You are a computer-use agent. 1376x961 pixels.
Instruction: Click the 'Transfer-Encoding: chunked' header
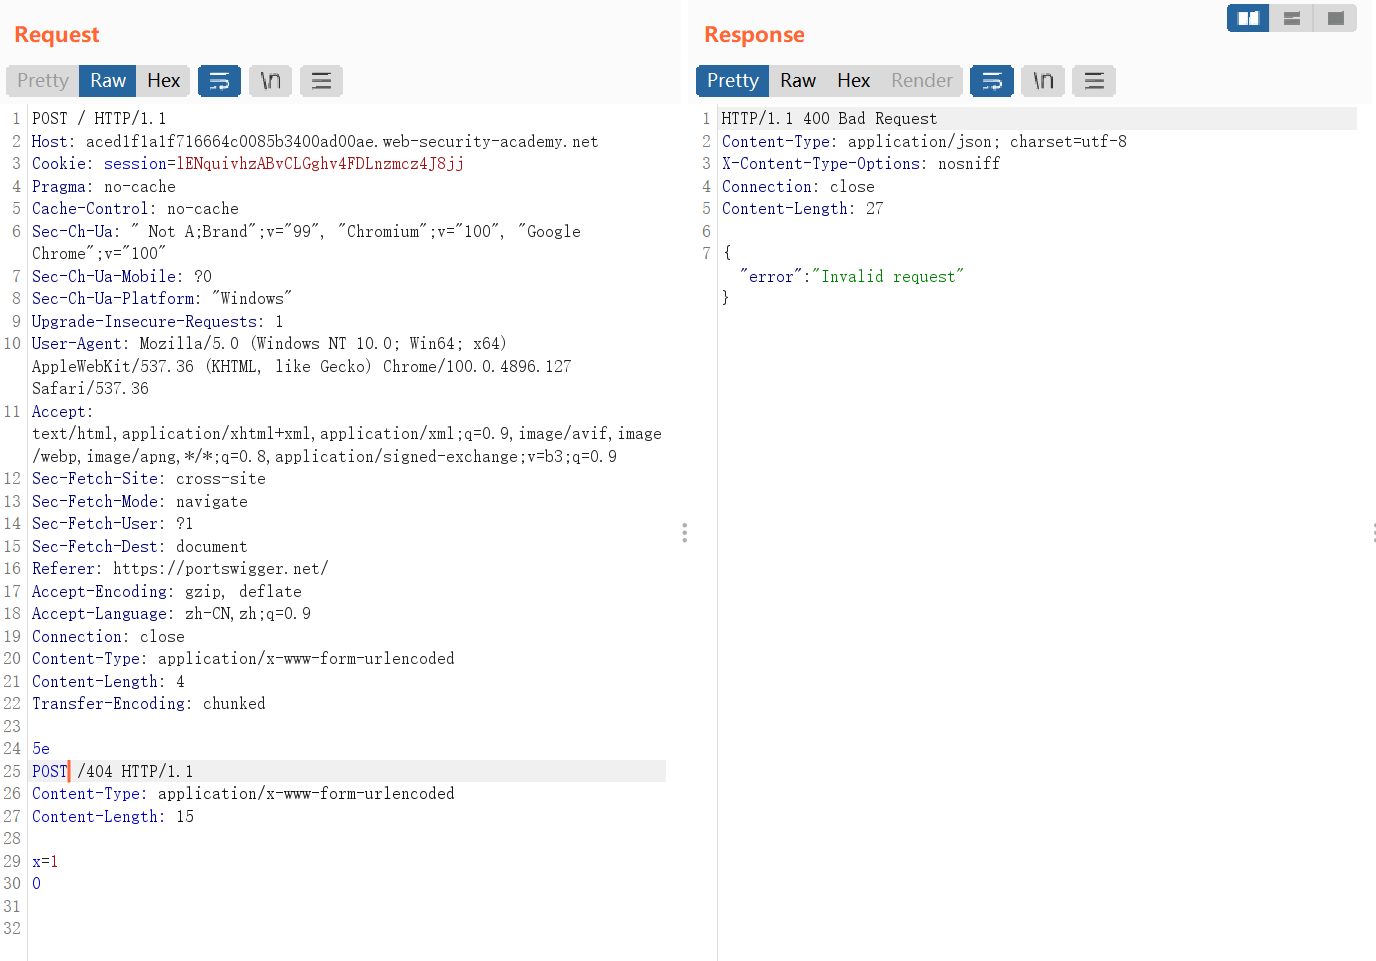click(149, 704)
